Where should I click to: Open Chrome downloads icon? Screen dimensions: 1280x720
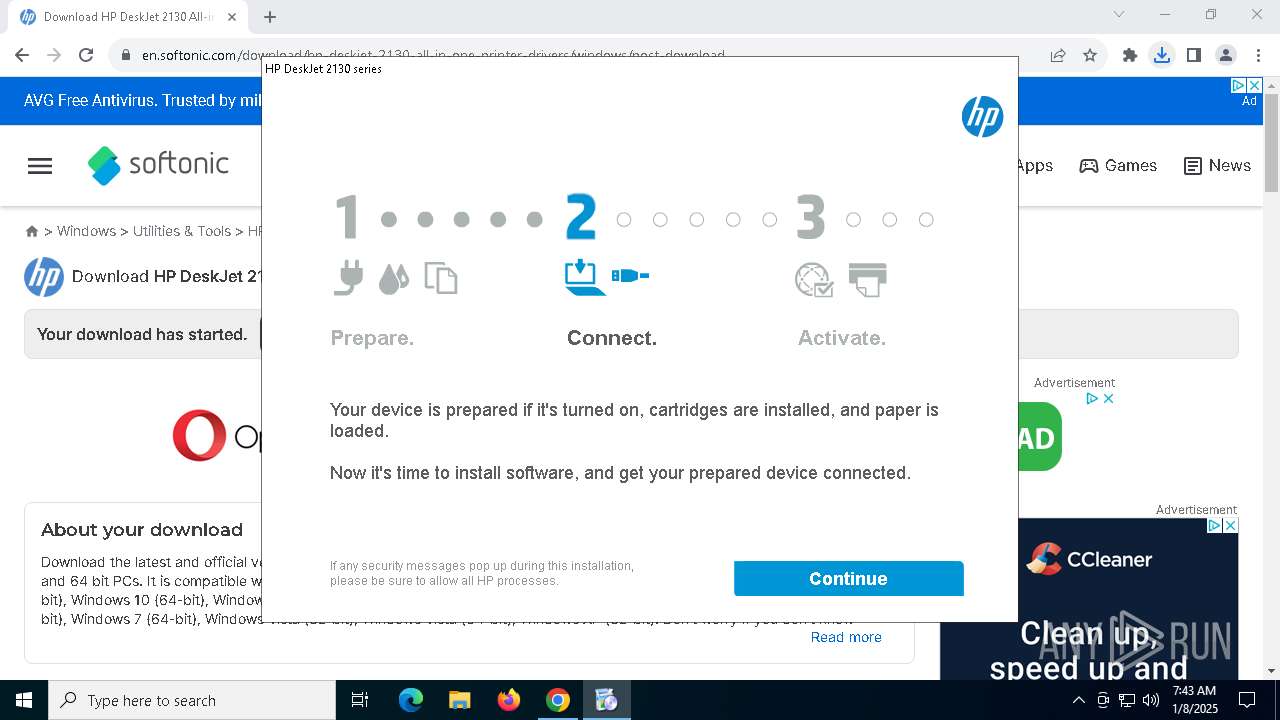click(x=1162, y=55)
